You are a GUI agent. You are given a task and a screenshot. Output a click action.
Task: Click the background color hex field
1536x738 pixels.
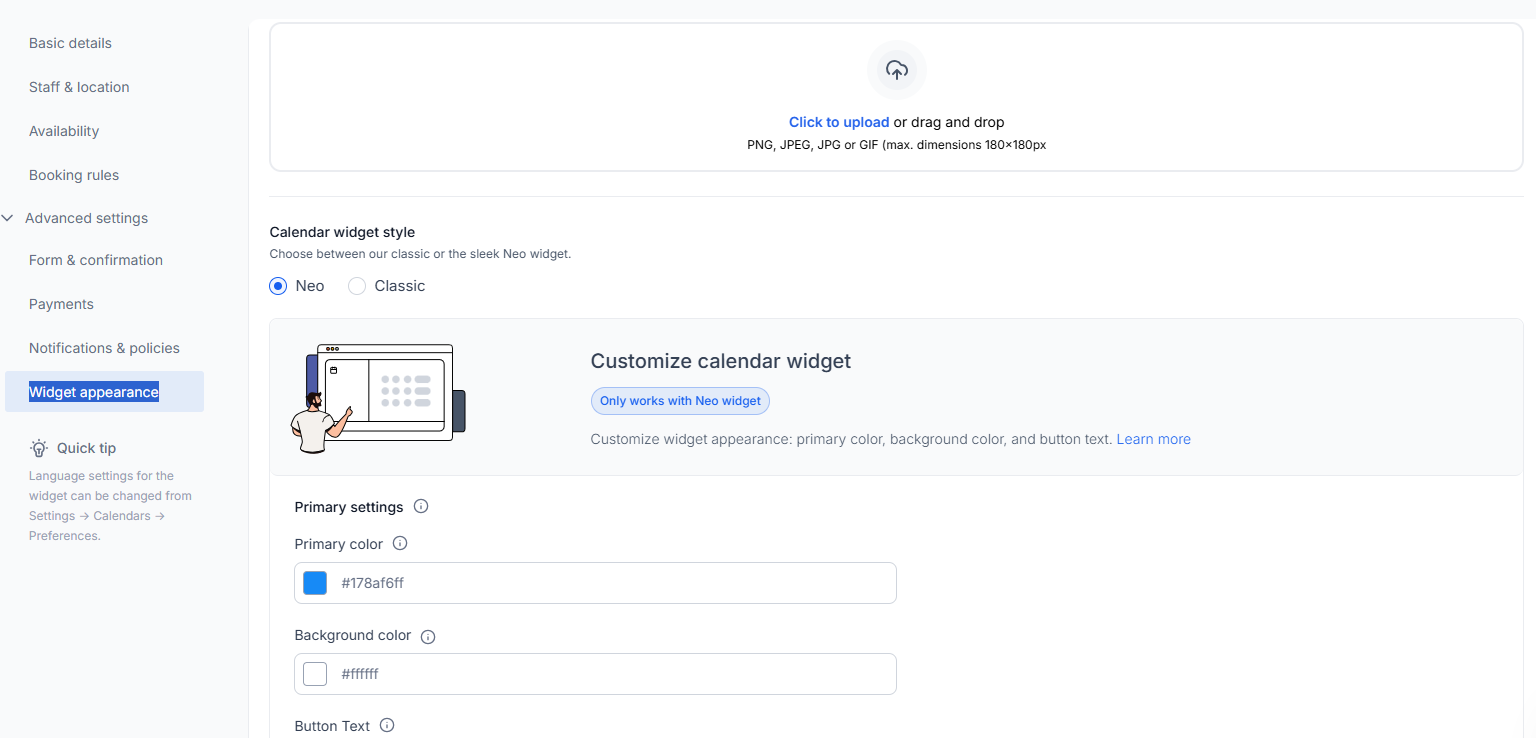click(610, 674)
